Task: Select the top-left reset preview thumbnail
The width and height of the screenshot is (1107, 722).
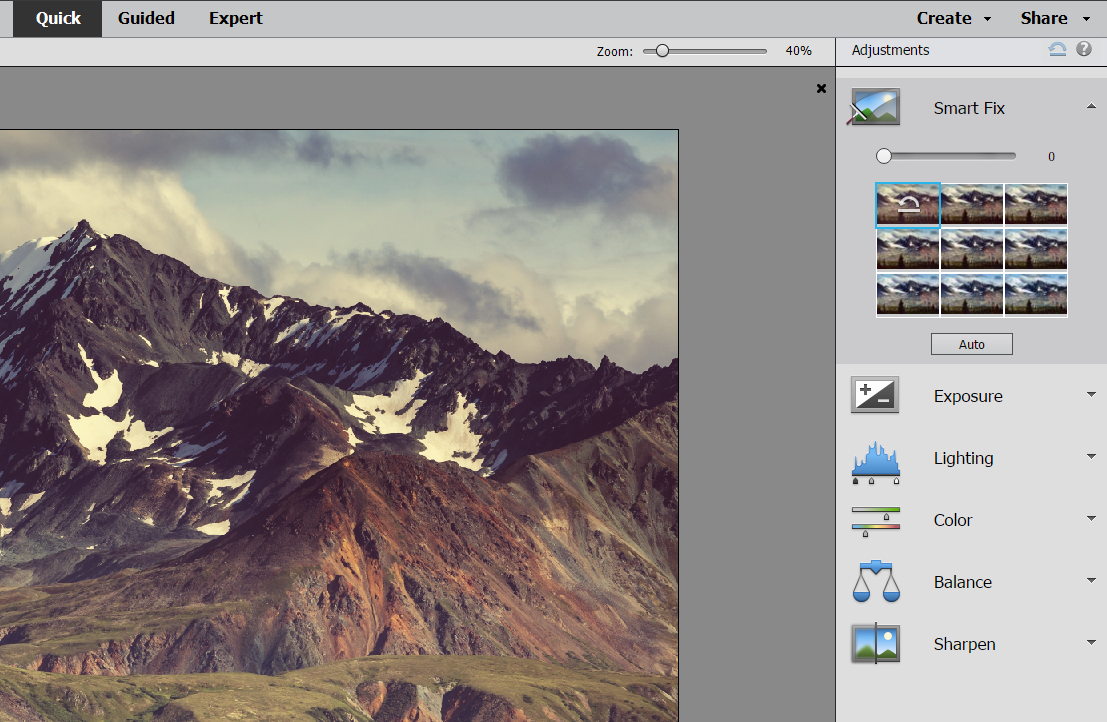Action: coord(907,204)
